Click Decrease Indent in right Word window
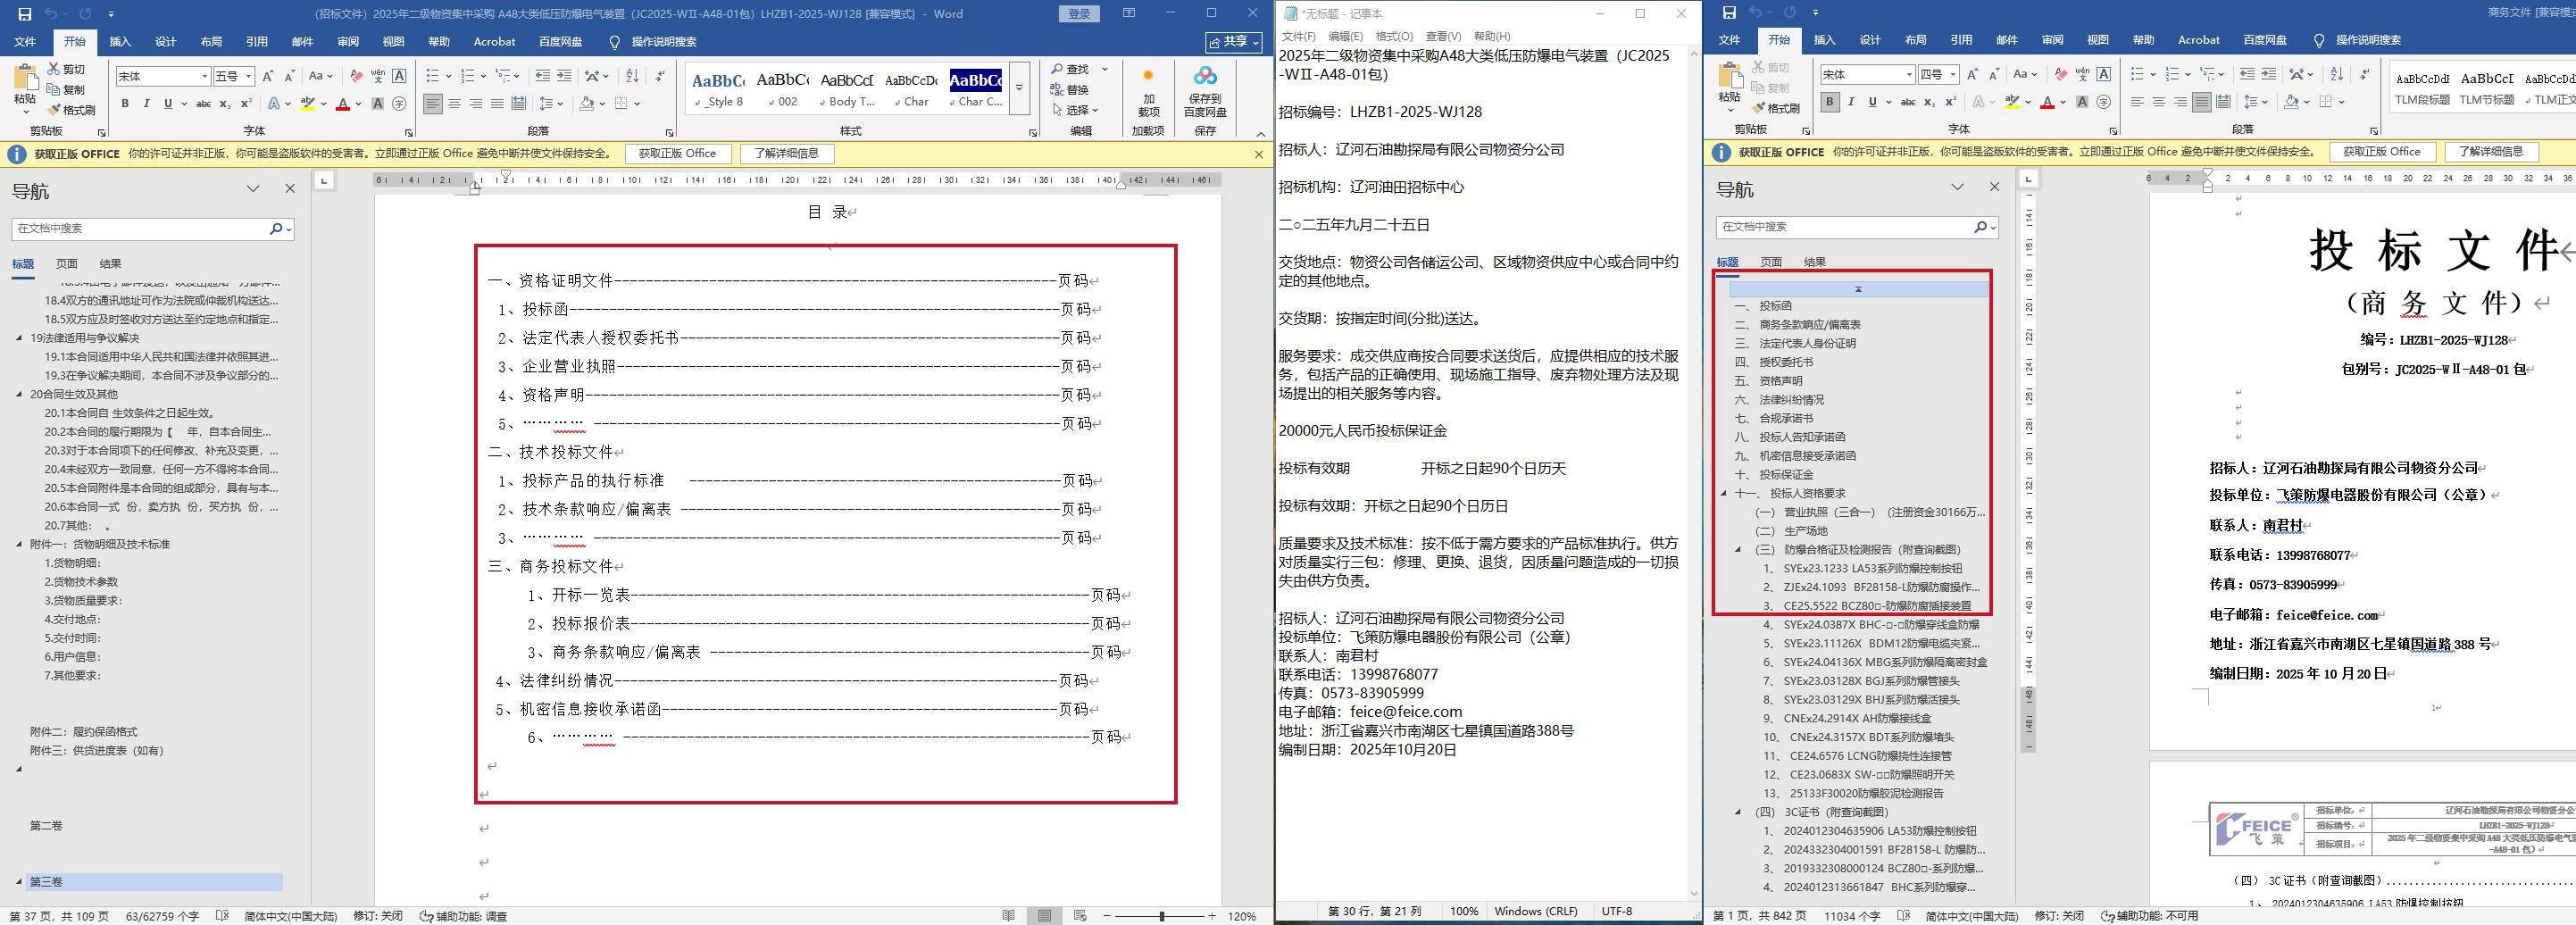The width and height of the screenshot is (2576, 925). [x=2247, y=74]
